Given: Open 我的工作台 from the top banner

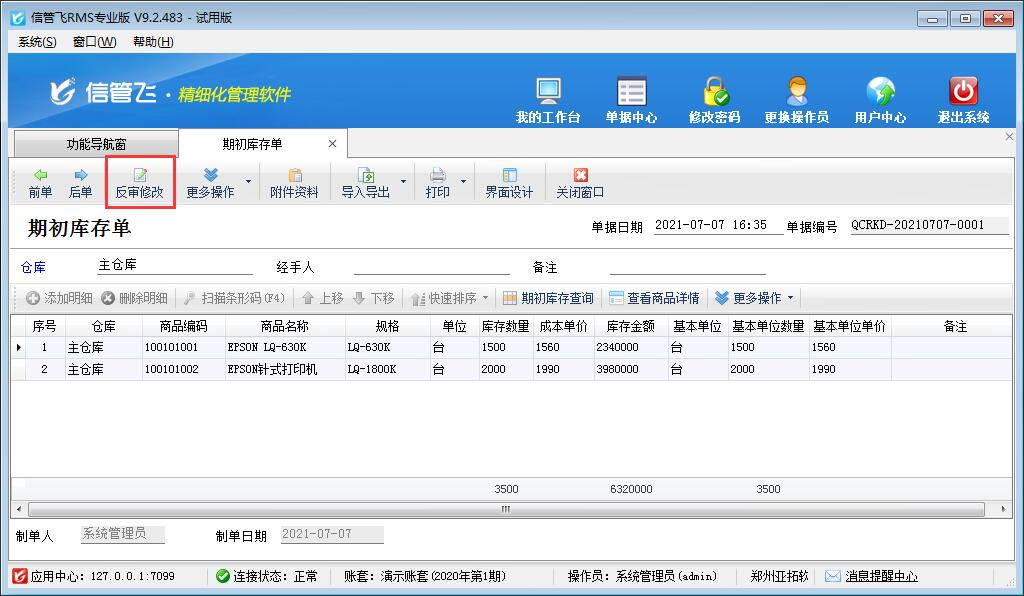Looking at the screenshot, I should click(548, 93).
